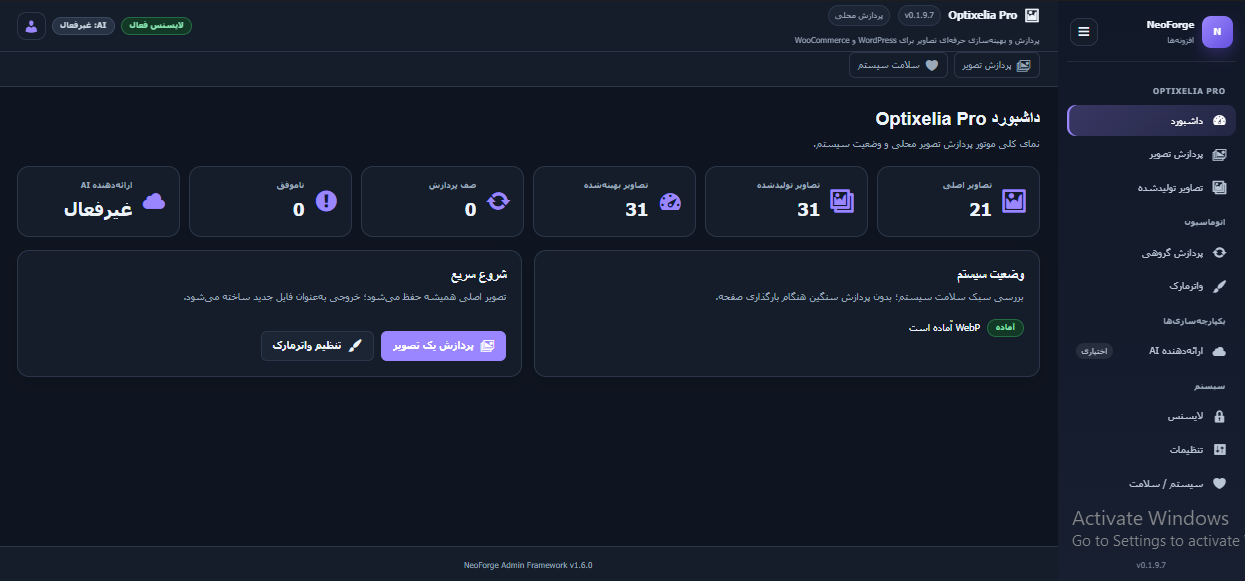Click the لایسنس فعال green badge
The width and height of the screenshot is (1245, 581).
coord(157,25)
